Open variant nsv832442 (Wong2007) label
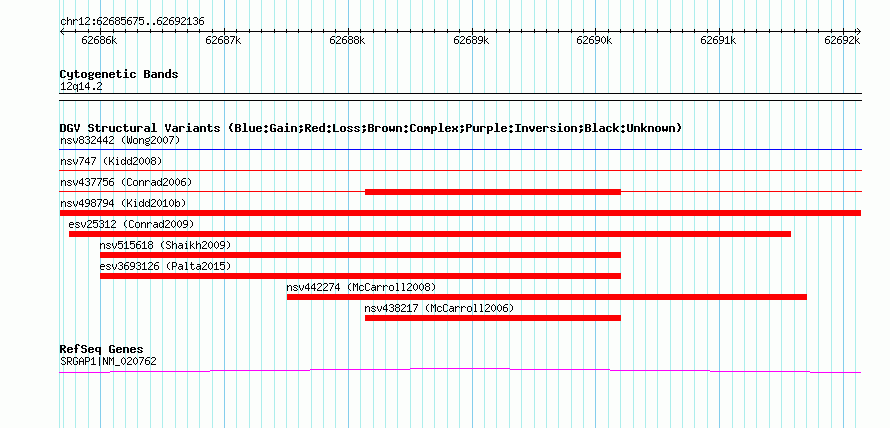The image size is (890, 428). [120, 140]
